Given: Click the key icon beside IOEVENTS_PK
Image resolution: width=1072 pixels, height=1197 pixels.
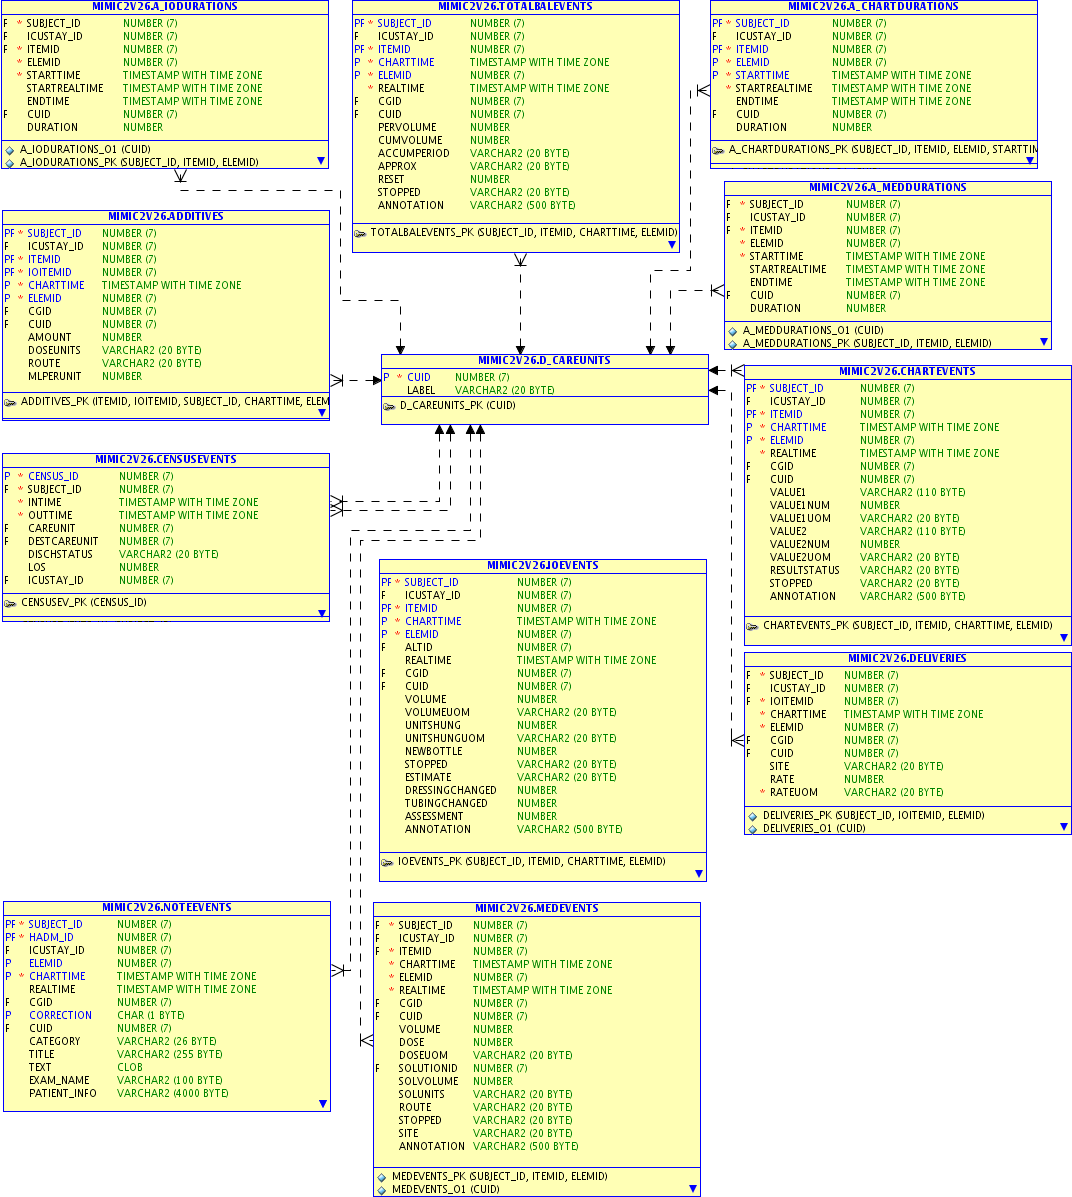Looking at the screenshot, I should click(388, 861).
